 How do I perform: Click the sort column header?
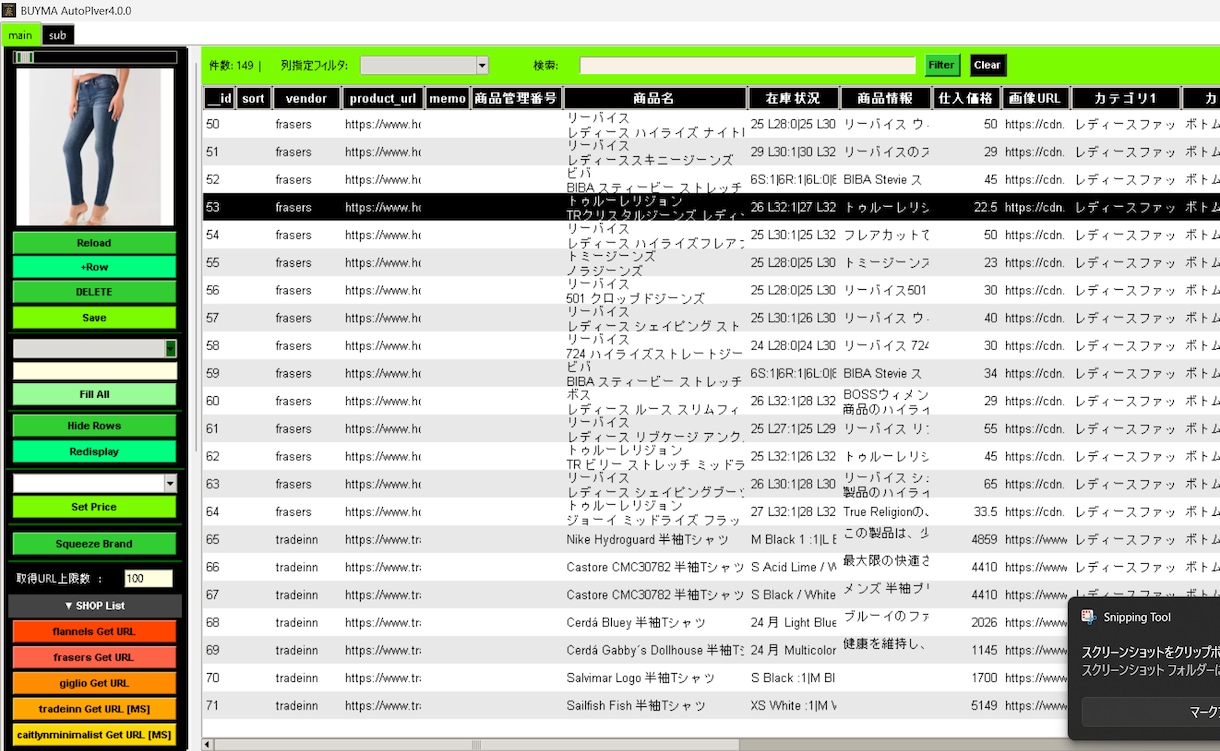253,98
